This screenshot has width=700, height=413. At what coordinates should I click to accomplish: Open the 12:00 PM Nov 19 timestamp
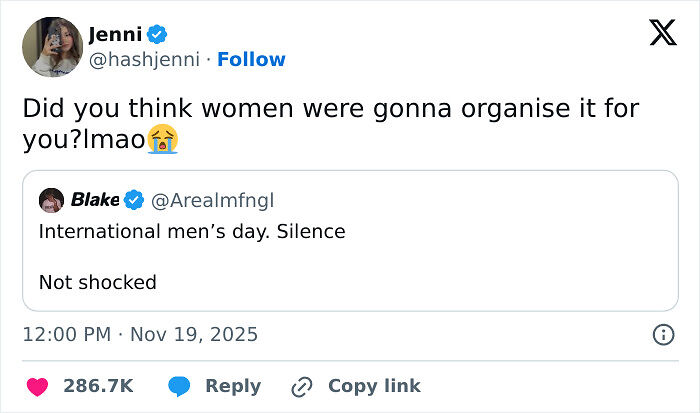click(x=140, y=334)
